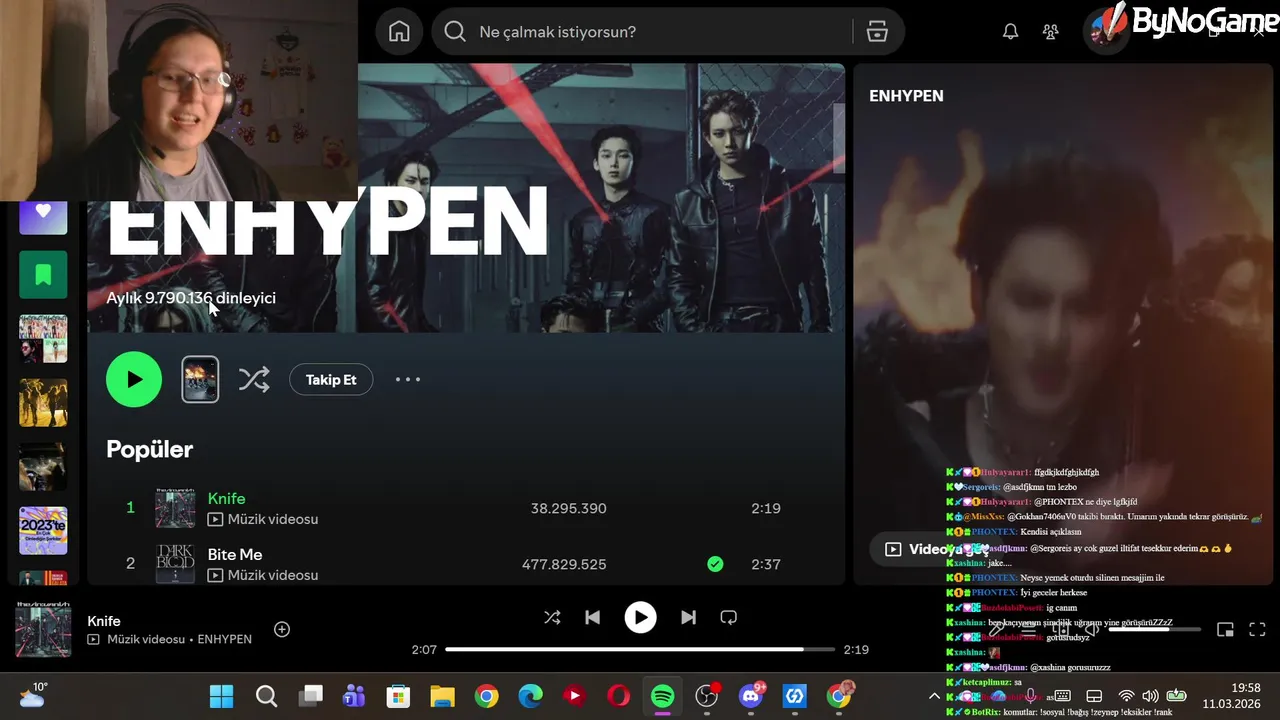This screenshot has width=1280, height=720.
Task: Open Discord from taskbar
Action: click(751, 696)
